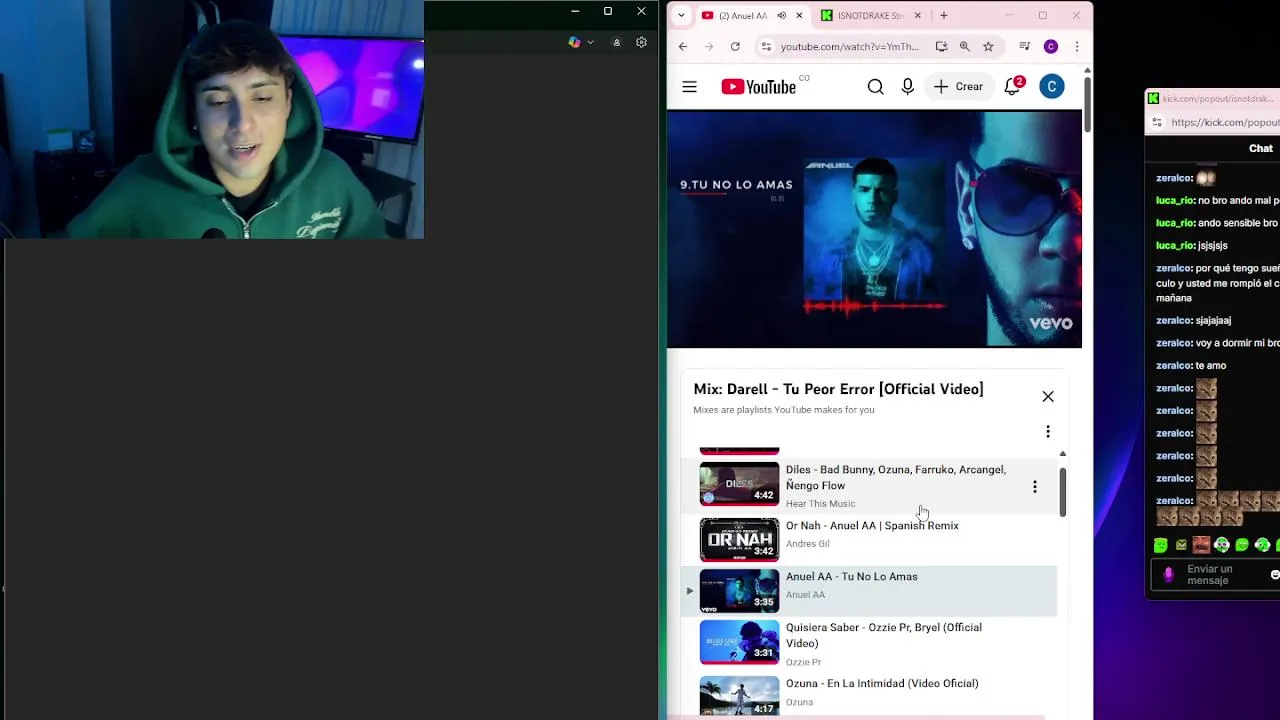Image resolution: width=1280 pixels, height=720 pixels.
Task: Open the Mix playlist options menu
Action: tap(1048, 432)
